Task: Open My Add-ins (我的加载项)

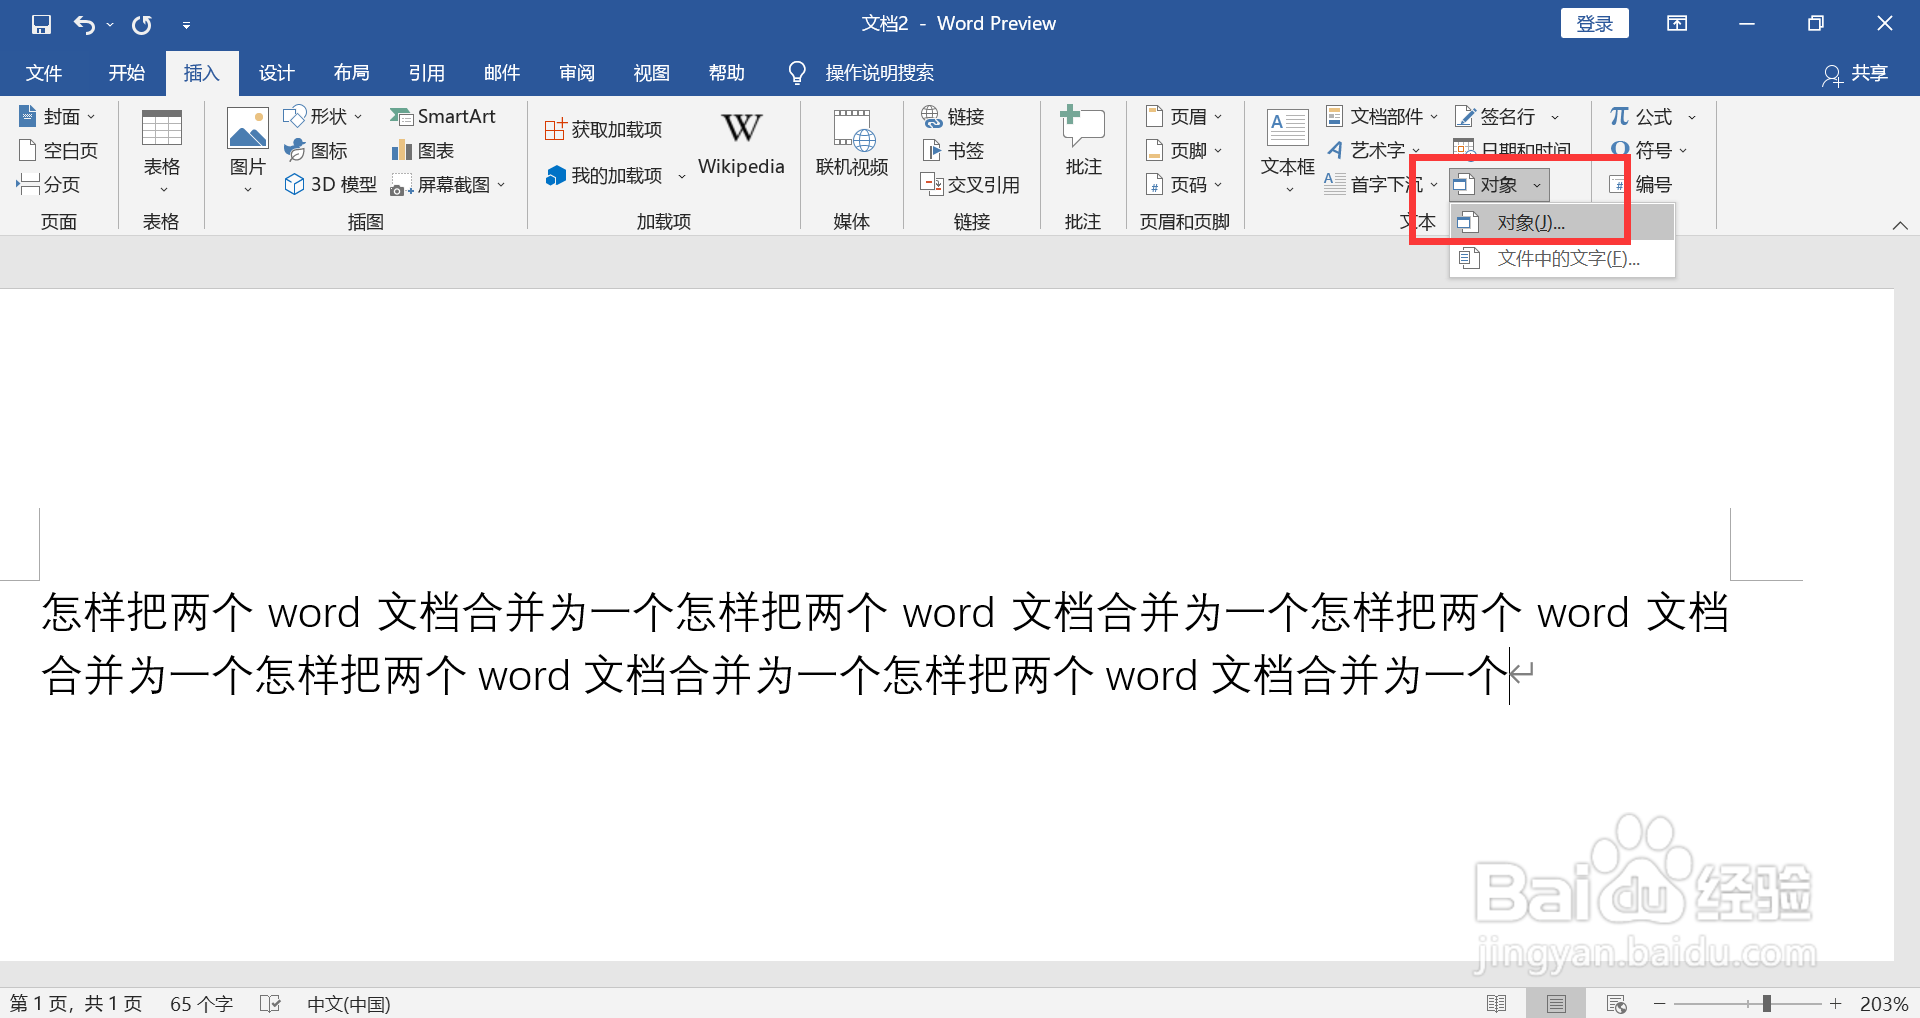Action: point(615,176)
